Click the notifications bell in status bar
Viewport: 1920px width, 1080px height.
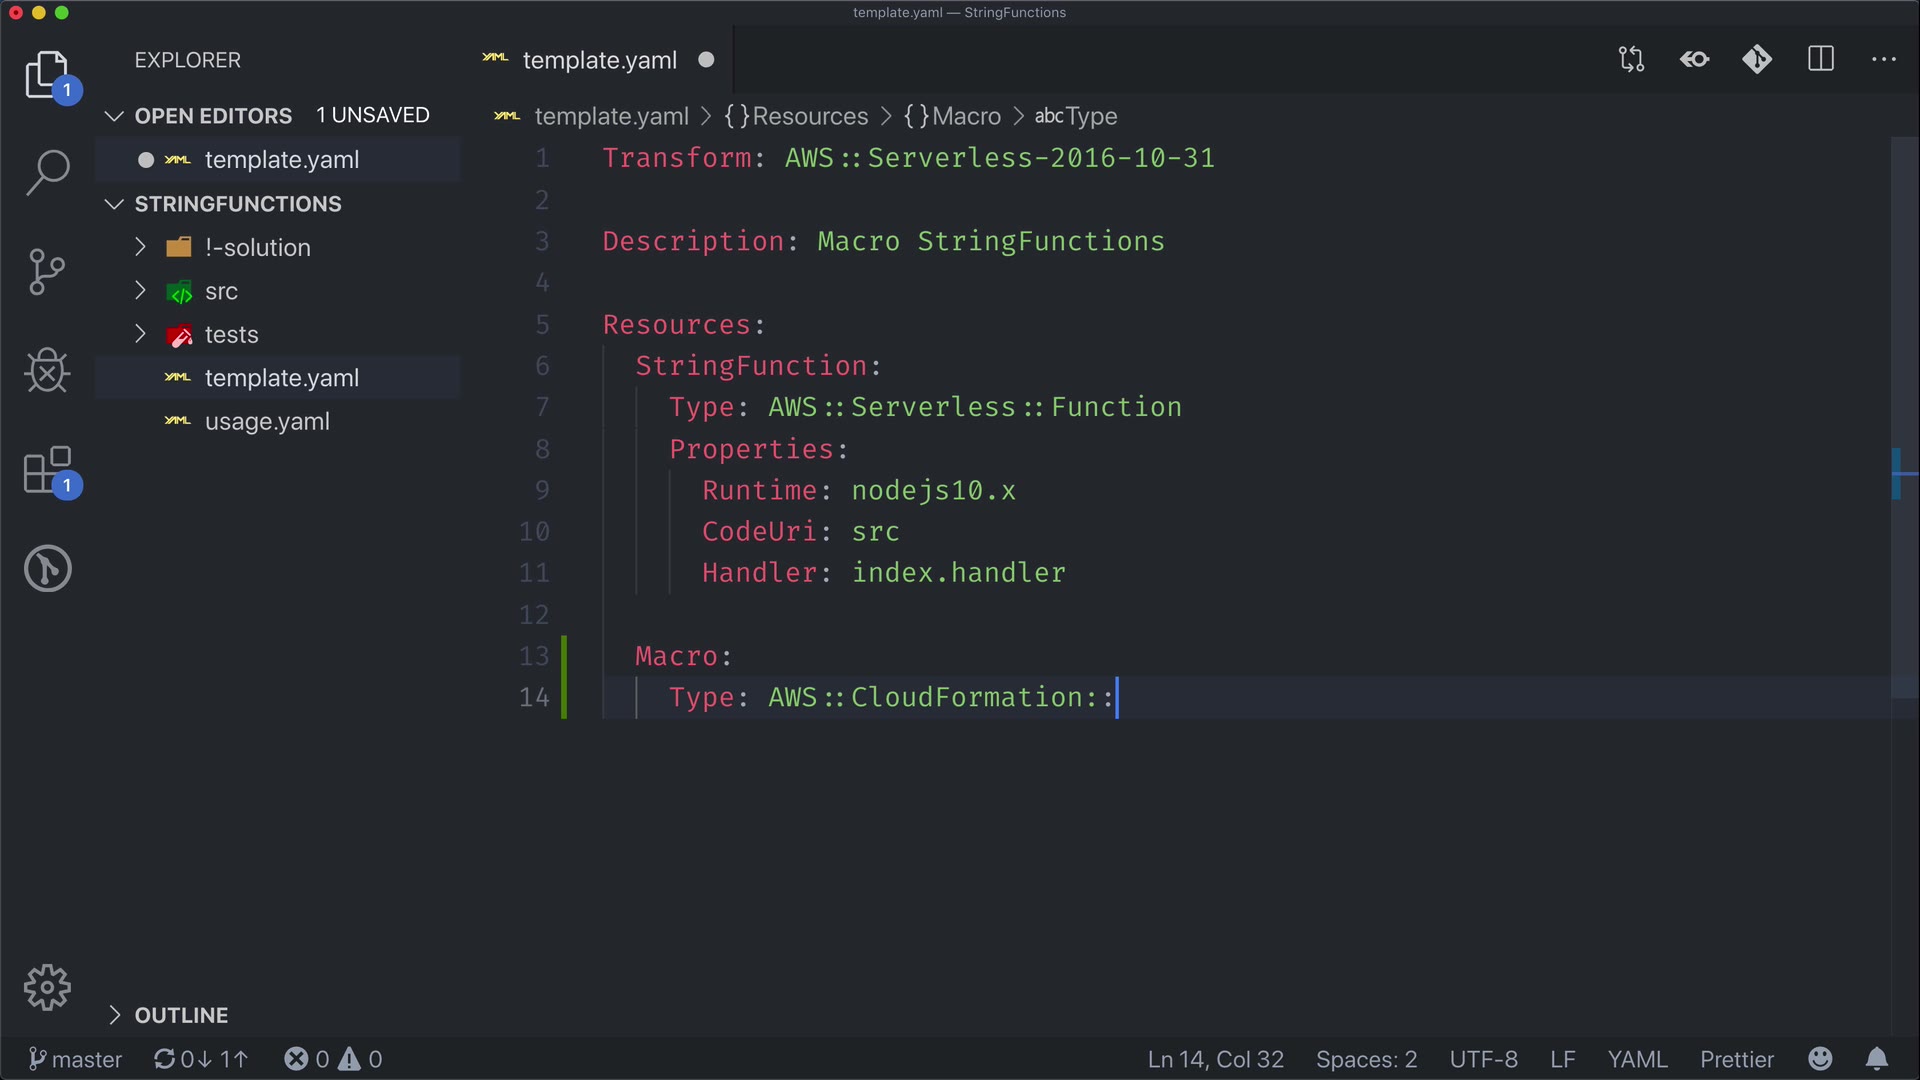point(1877,1059)
